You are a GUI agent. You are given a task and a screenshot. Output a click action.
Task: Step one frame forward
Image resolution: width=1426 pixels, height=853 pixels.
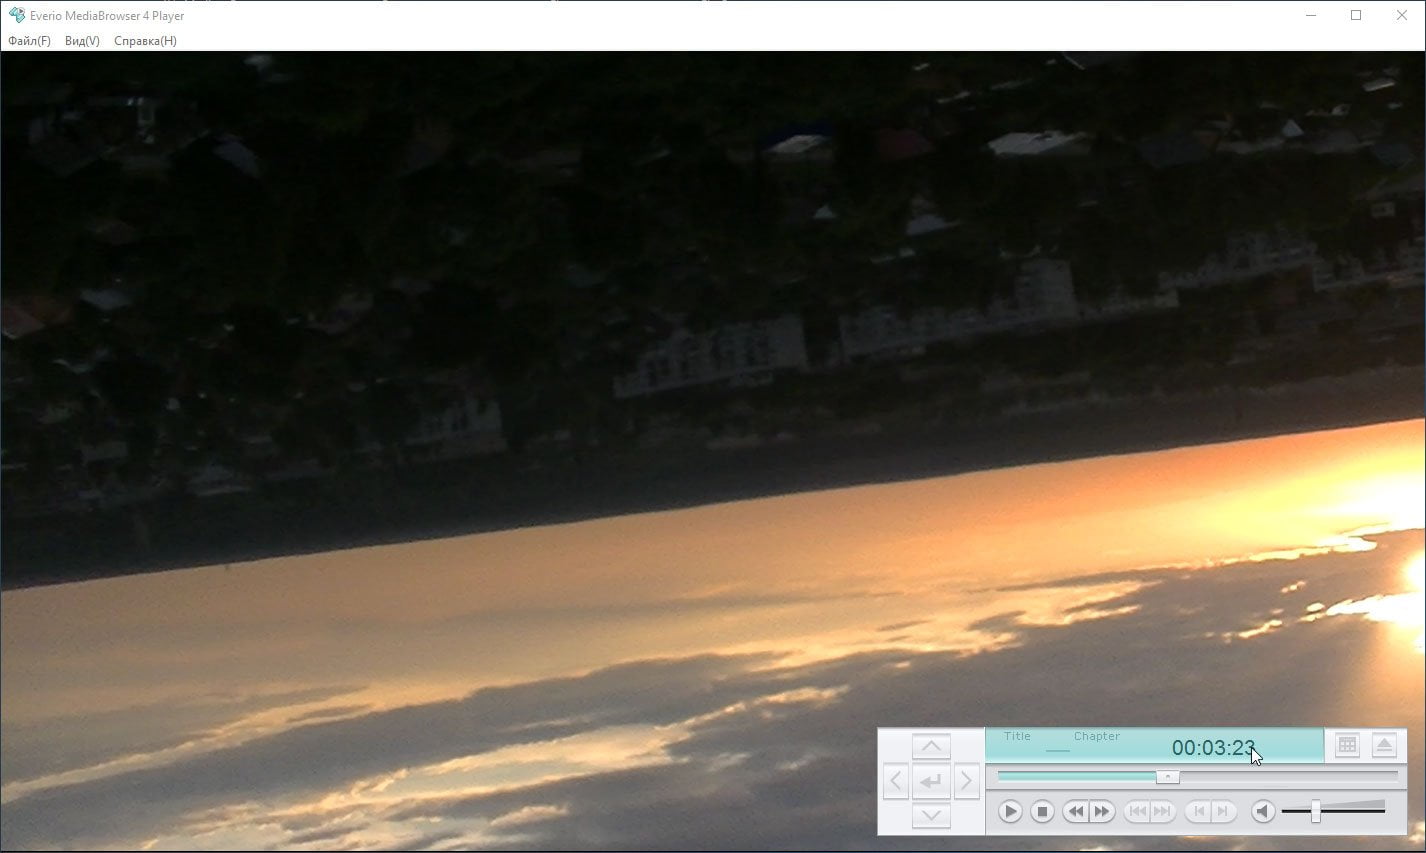[1223, 812]
